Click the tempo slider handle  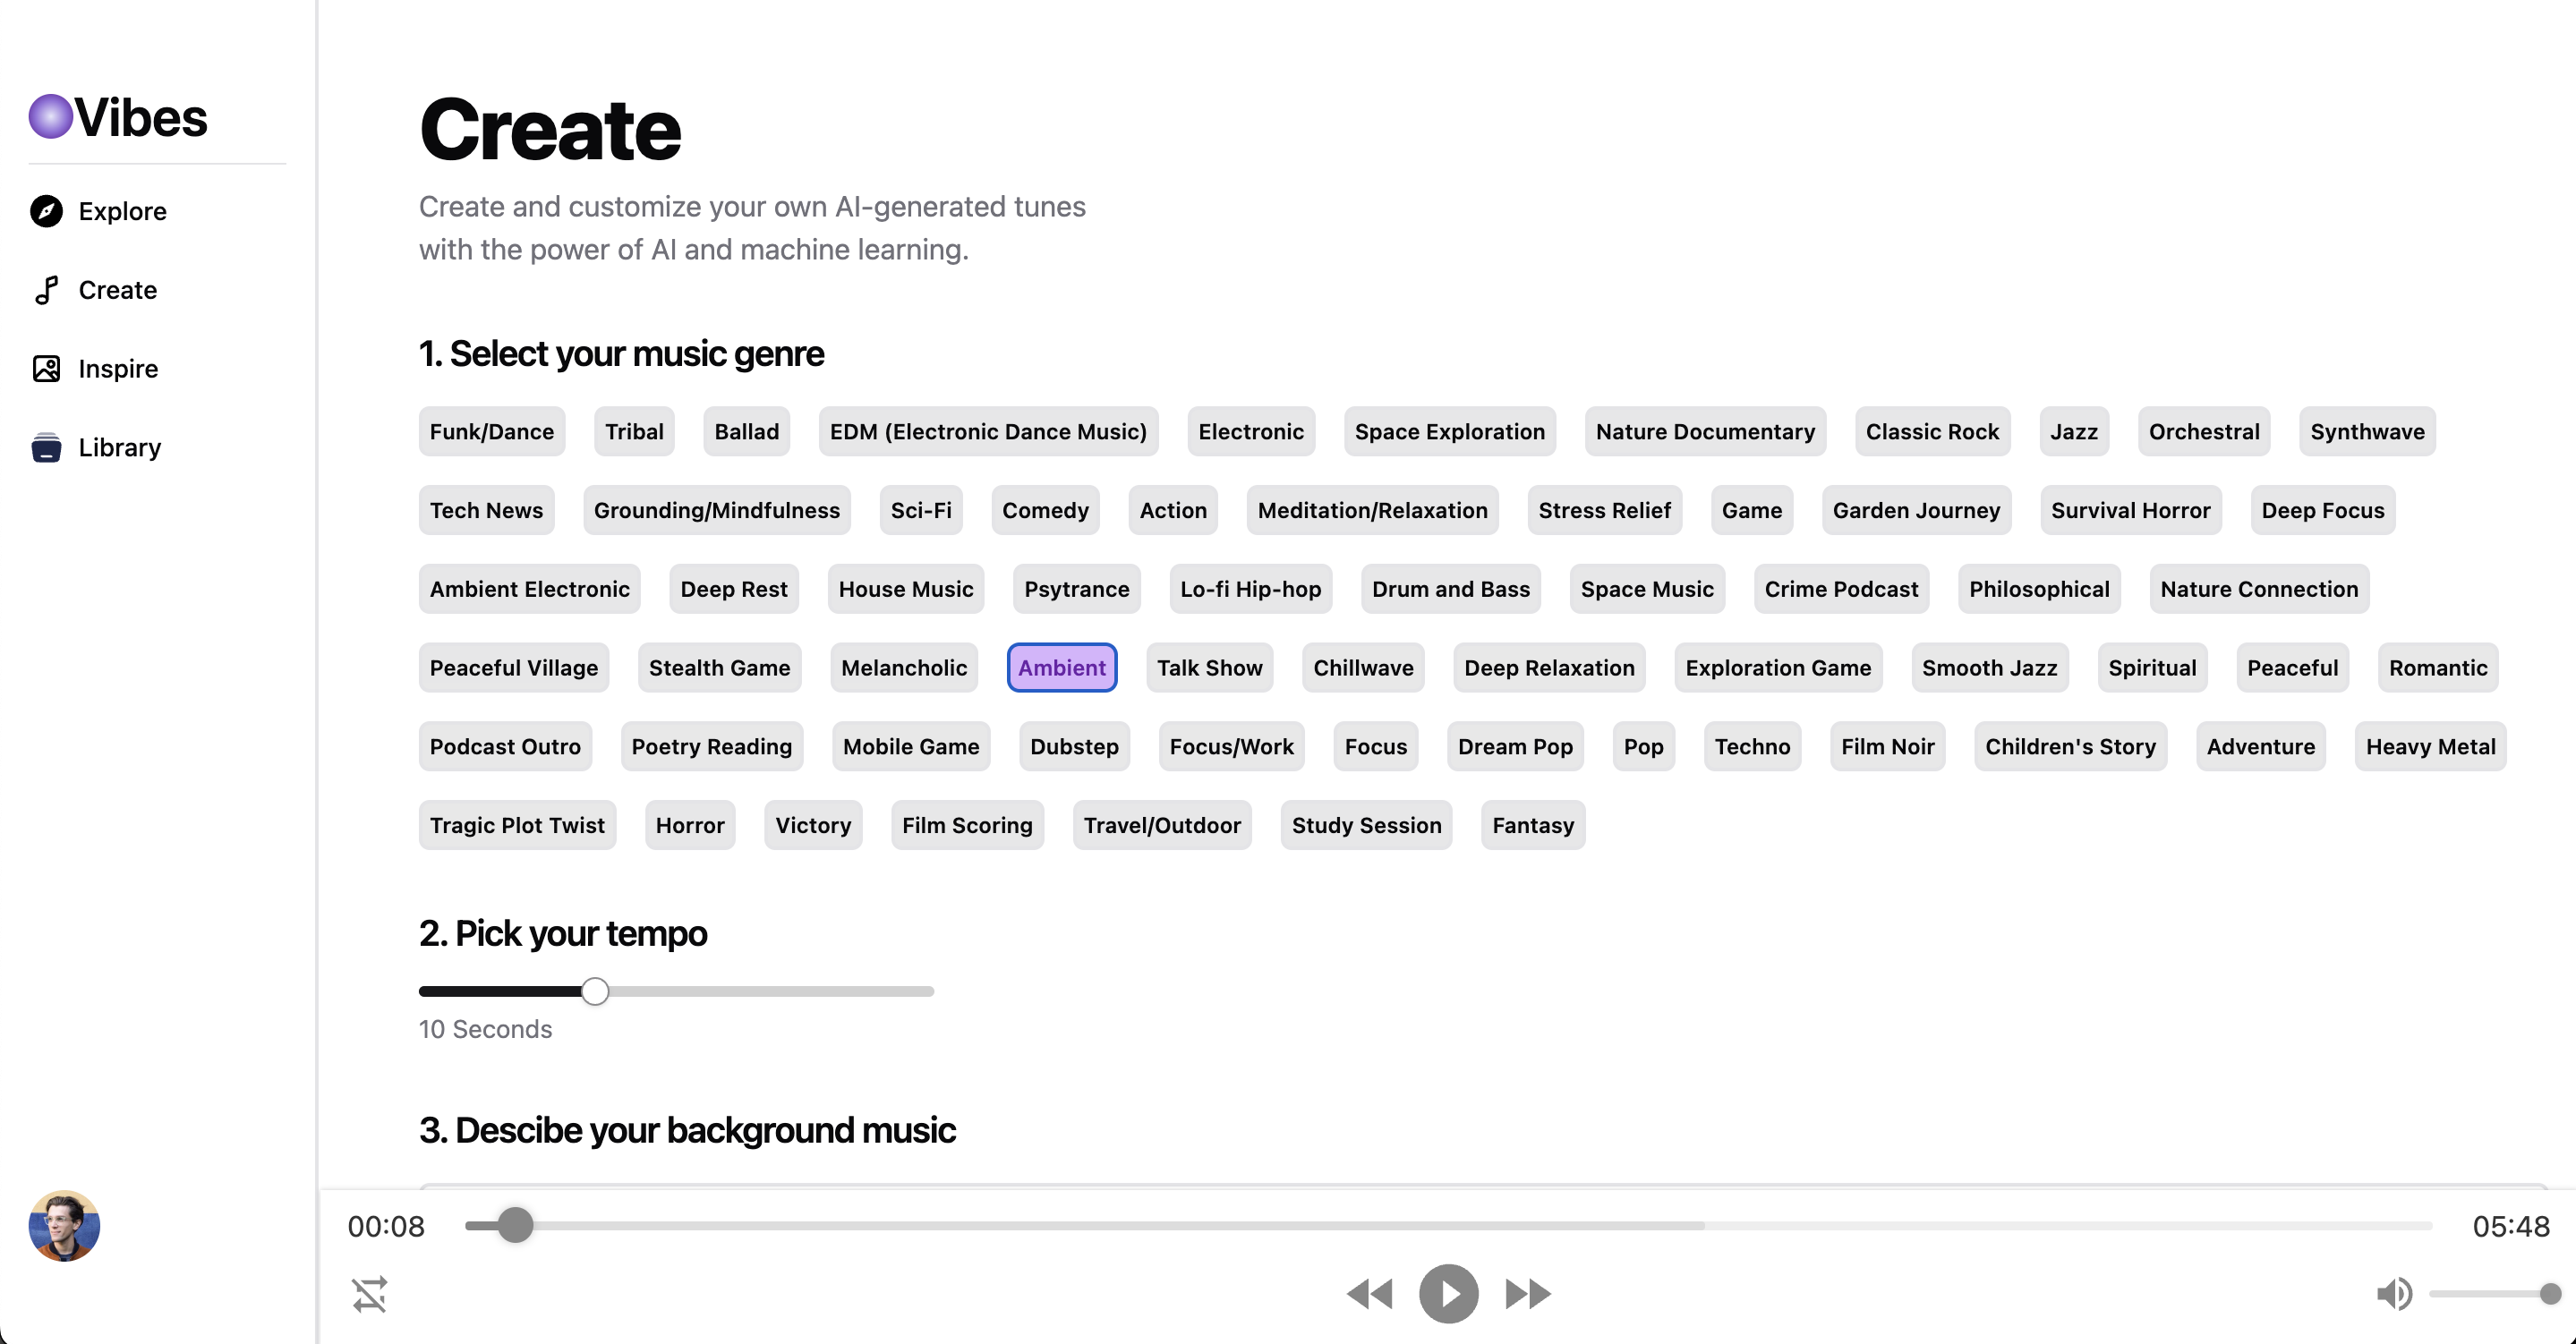click(595, 991)
